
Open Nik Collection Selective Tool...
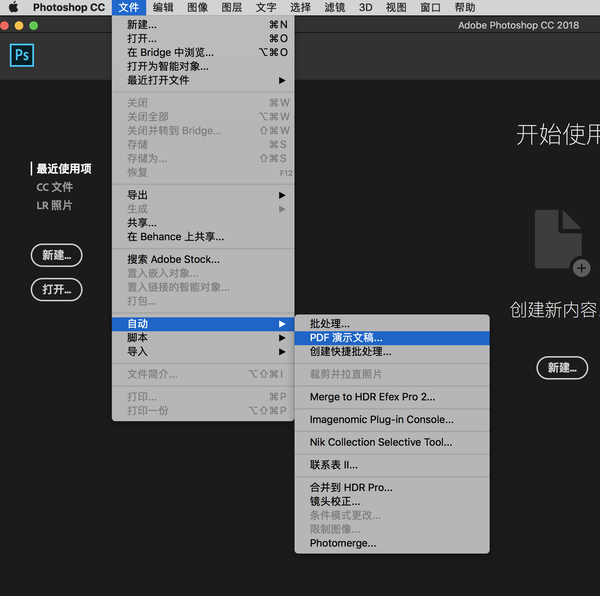392,442
